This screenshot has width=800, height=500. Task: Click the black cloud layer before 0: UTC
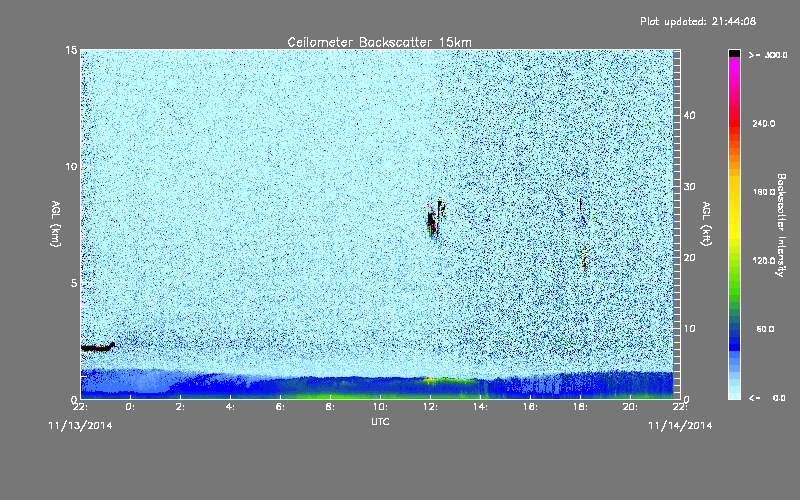click(x=98, y=347)
